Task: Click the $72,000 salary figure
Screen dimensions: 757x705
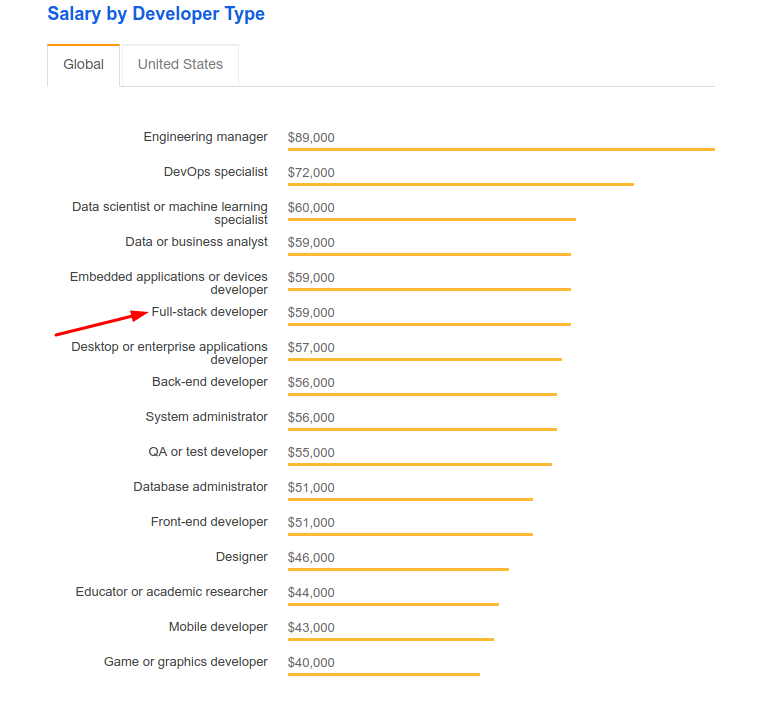Action: (311, 172)
